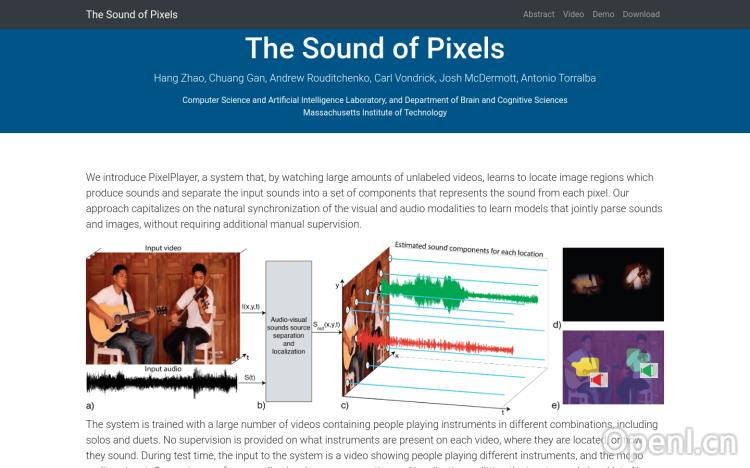Click the paragraph starting 'The system is trained'
This screenshot has width=750, height=468.
372,445
